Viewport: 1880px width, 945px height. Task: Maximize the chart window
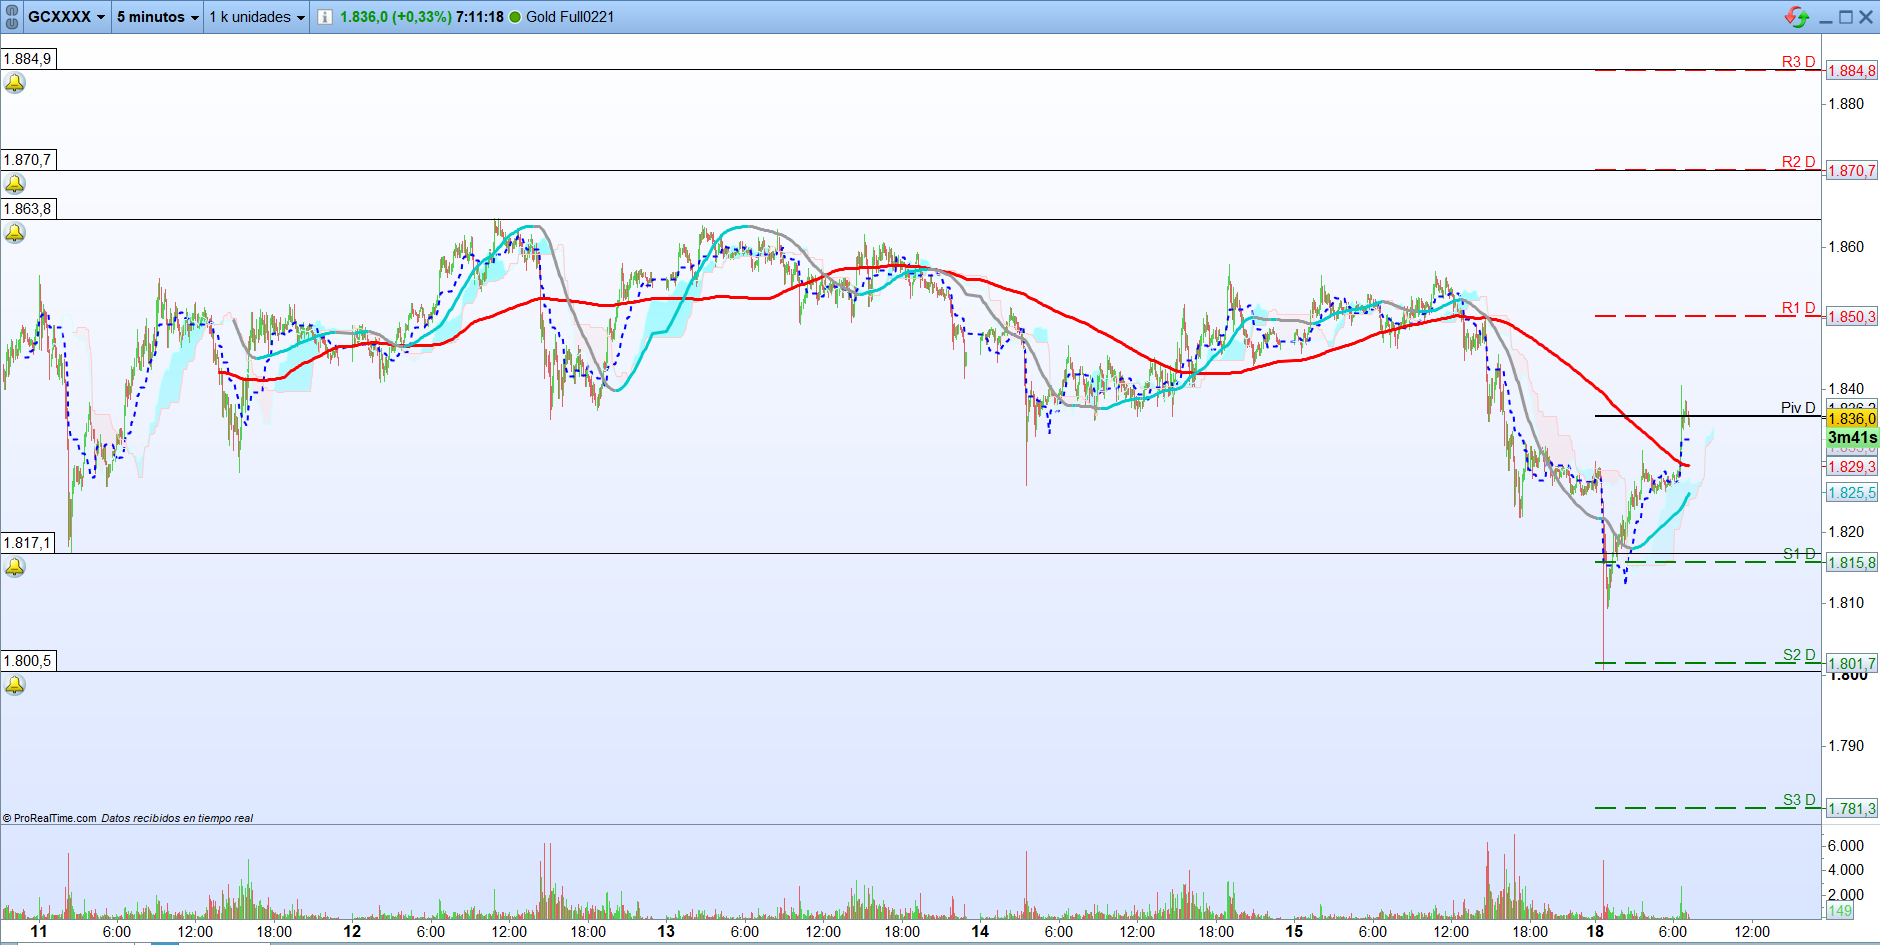coord(1846,17)
